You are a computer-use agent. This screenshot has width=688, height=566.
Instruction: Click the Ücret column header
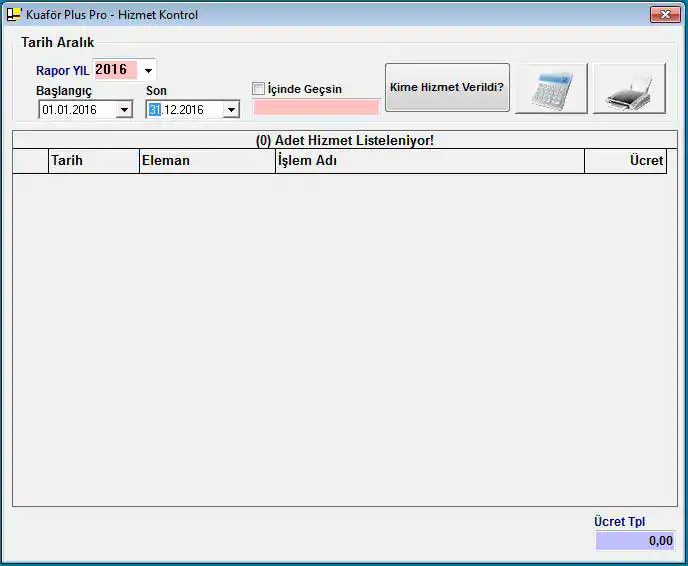pyautogui.click(x=625, y=161)
